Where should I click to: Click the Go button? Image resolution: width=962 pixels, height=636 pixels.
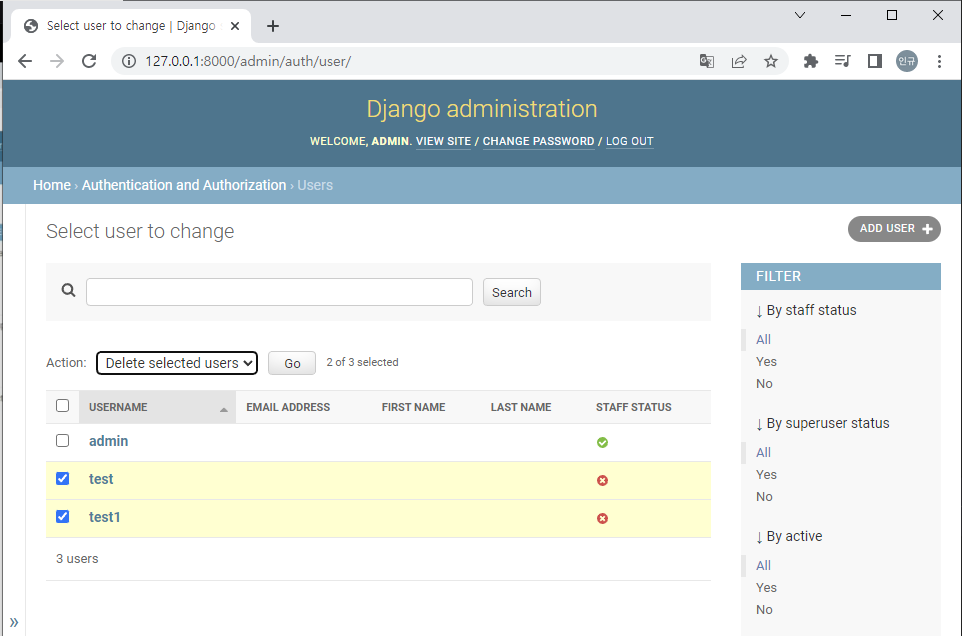[292, 363]
